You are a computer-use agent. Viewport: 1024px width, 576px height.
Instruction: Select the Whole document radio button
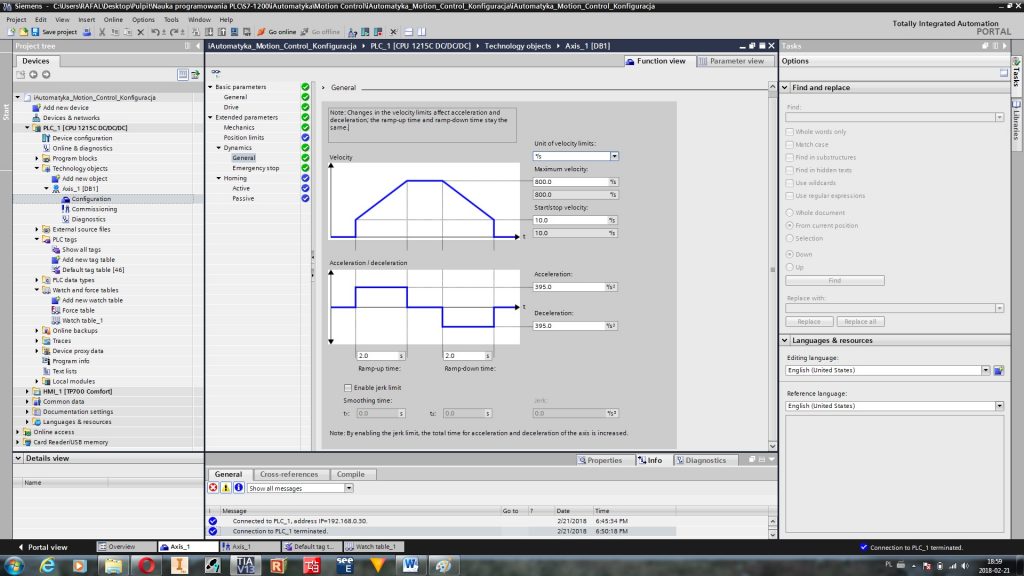pos(790,212)
